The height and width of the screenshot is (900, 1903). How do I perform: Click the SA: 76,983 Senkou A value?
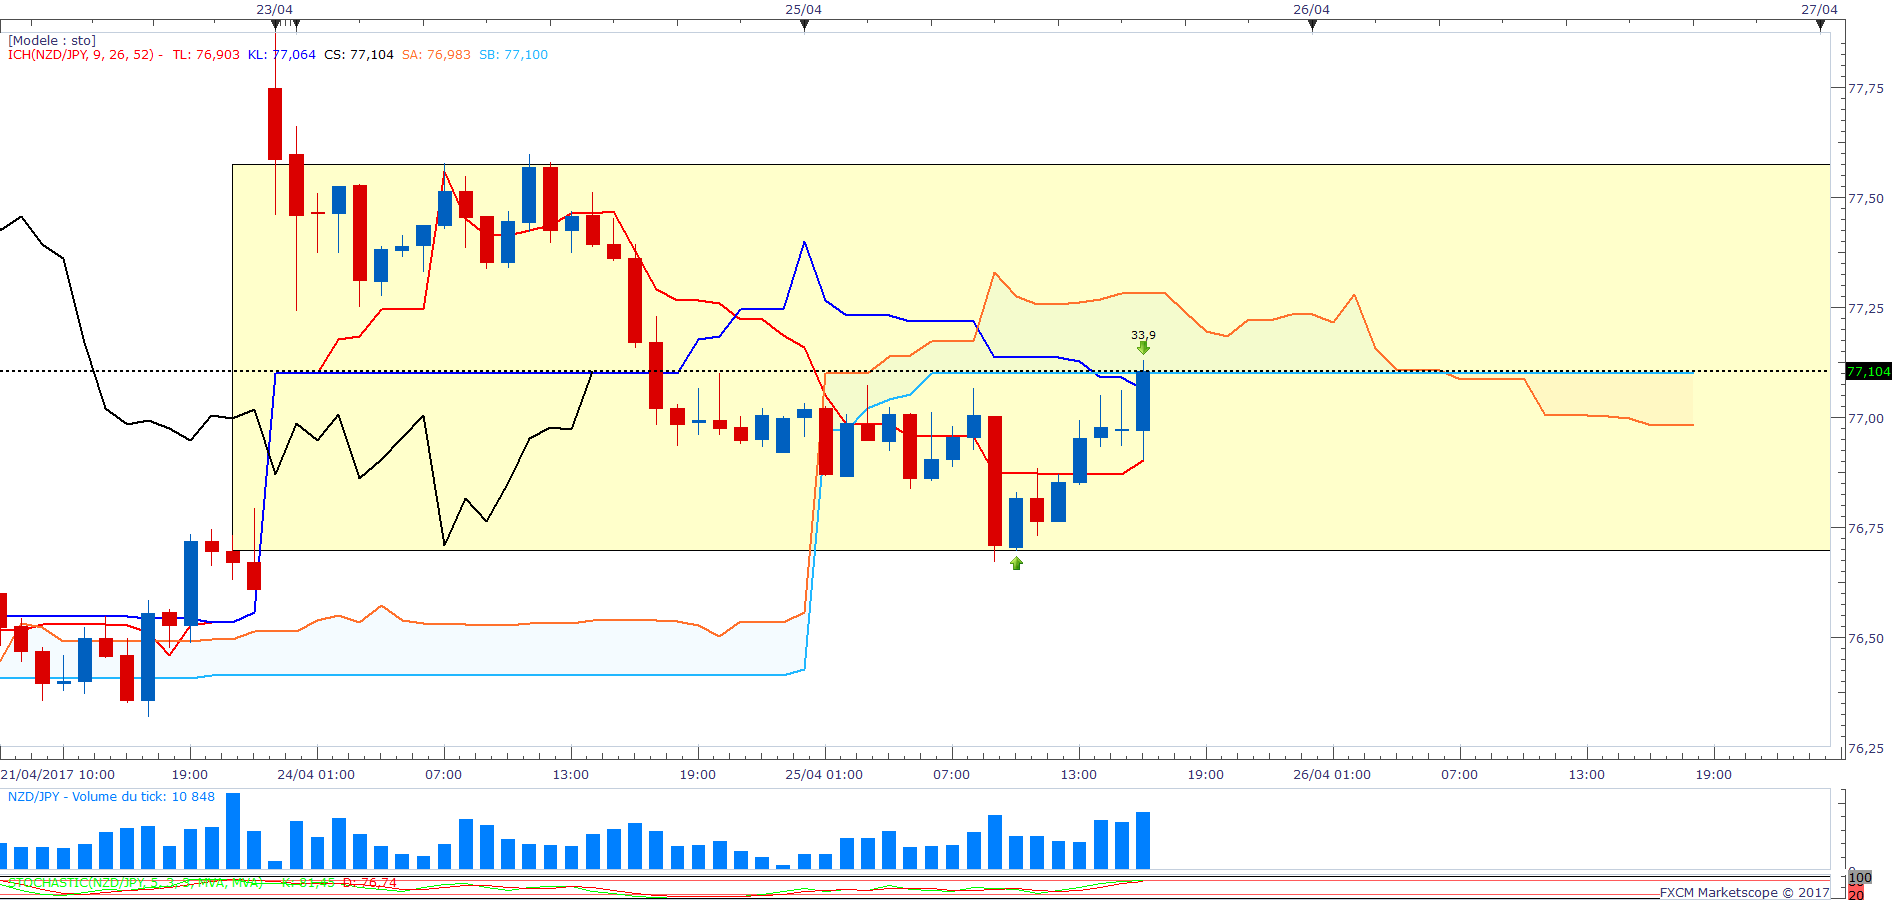click(x=436, y=55)
